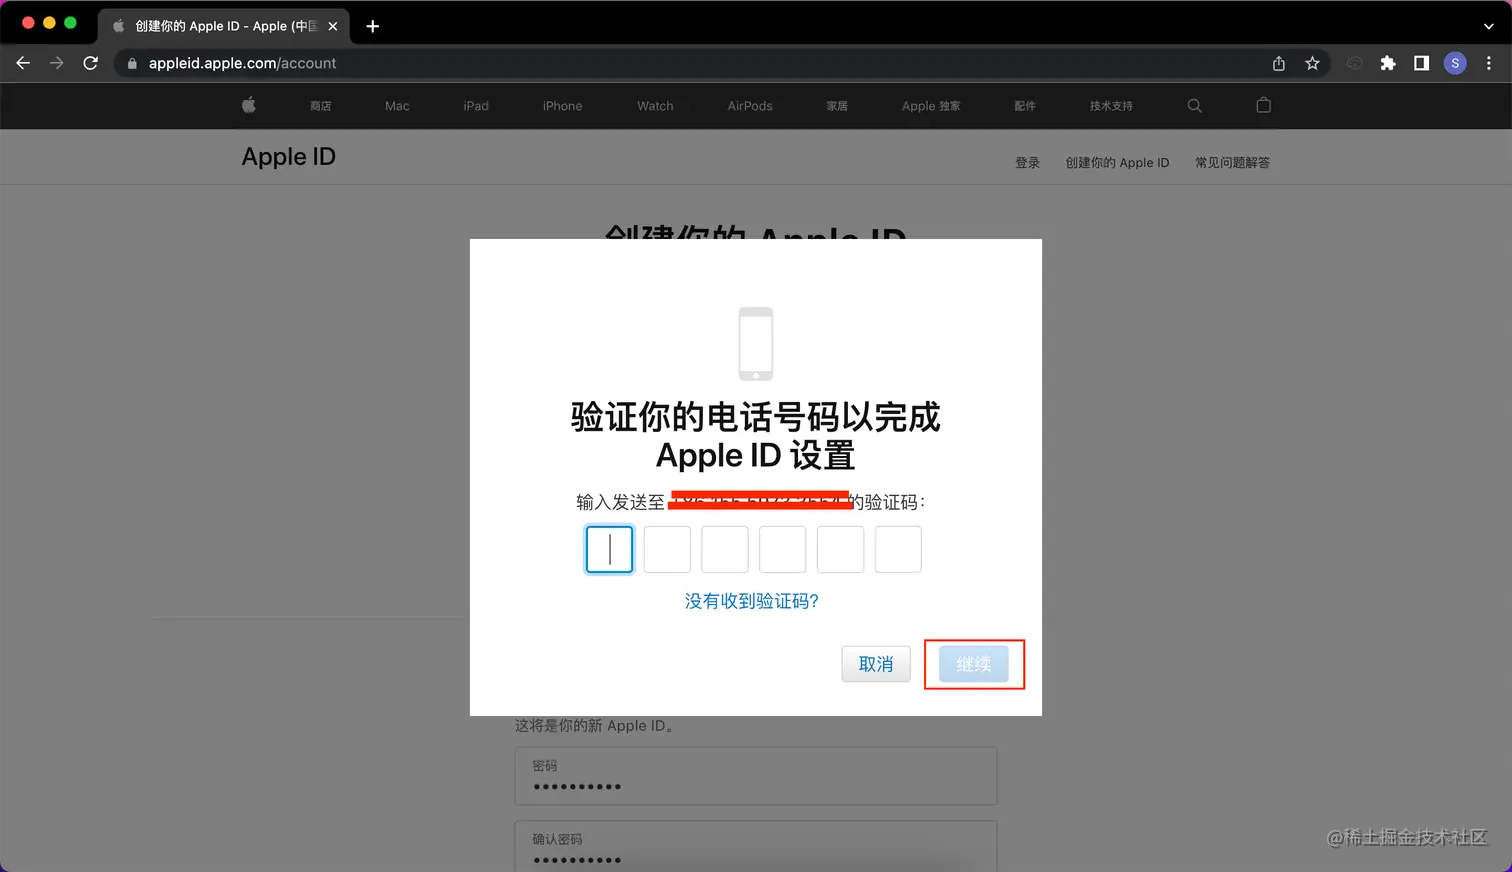Click the incognito-style icon beside extensions
Image resolution: width=1512 pixels, height=872 pixels.
pyautogui.click(x=1354, y=63)
